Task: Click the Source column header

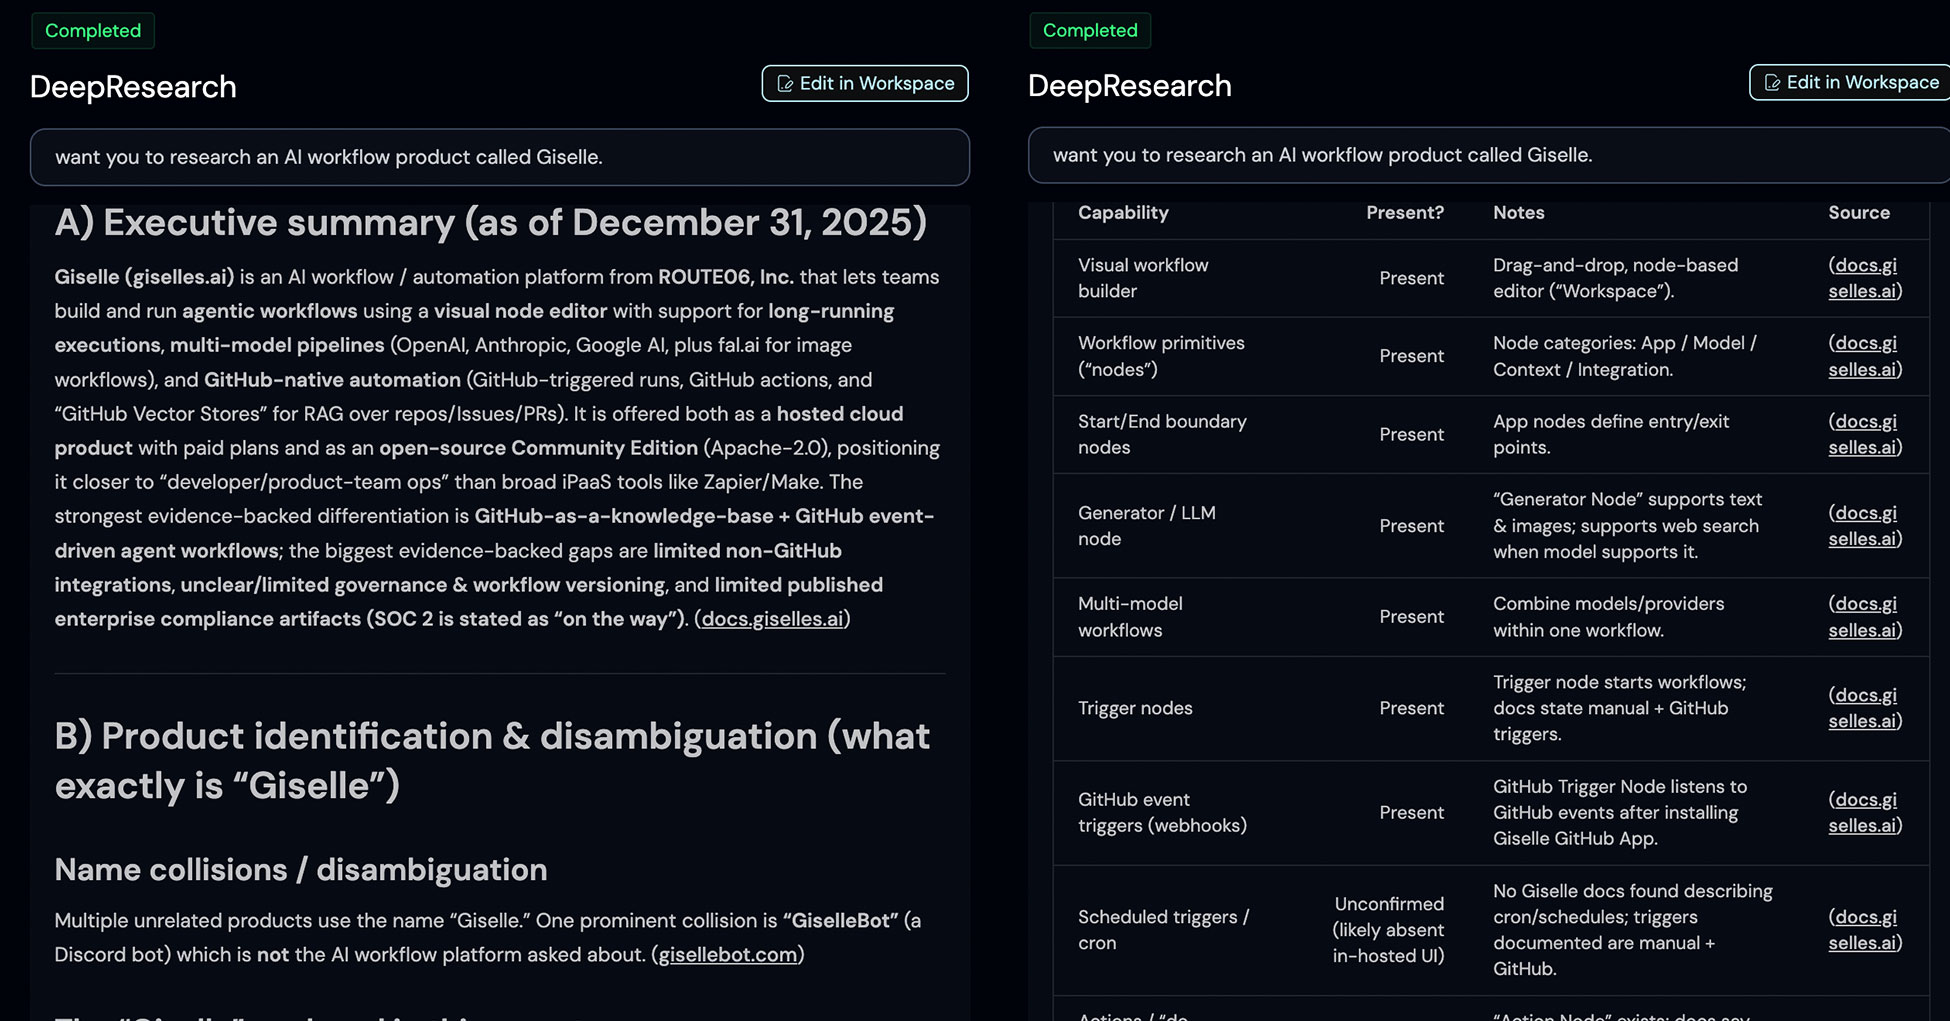Action: 1858,213
